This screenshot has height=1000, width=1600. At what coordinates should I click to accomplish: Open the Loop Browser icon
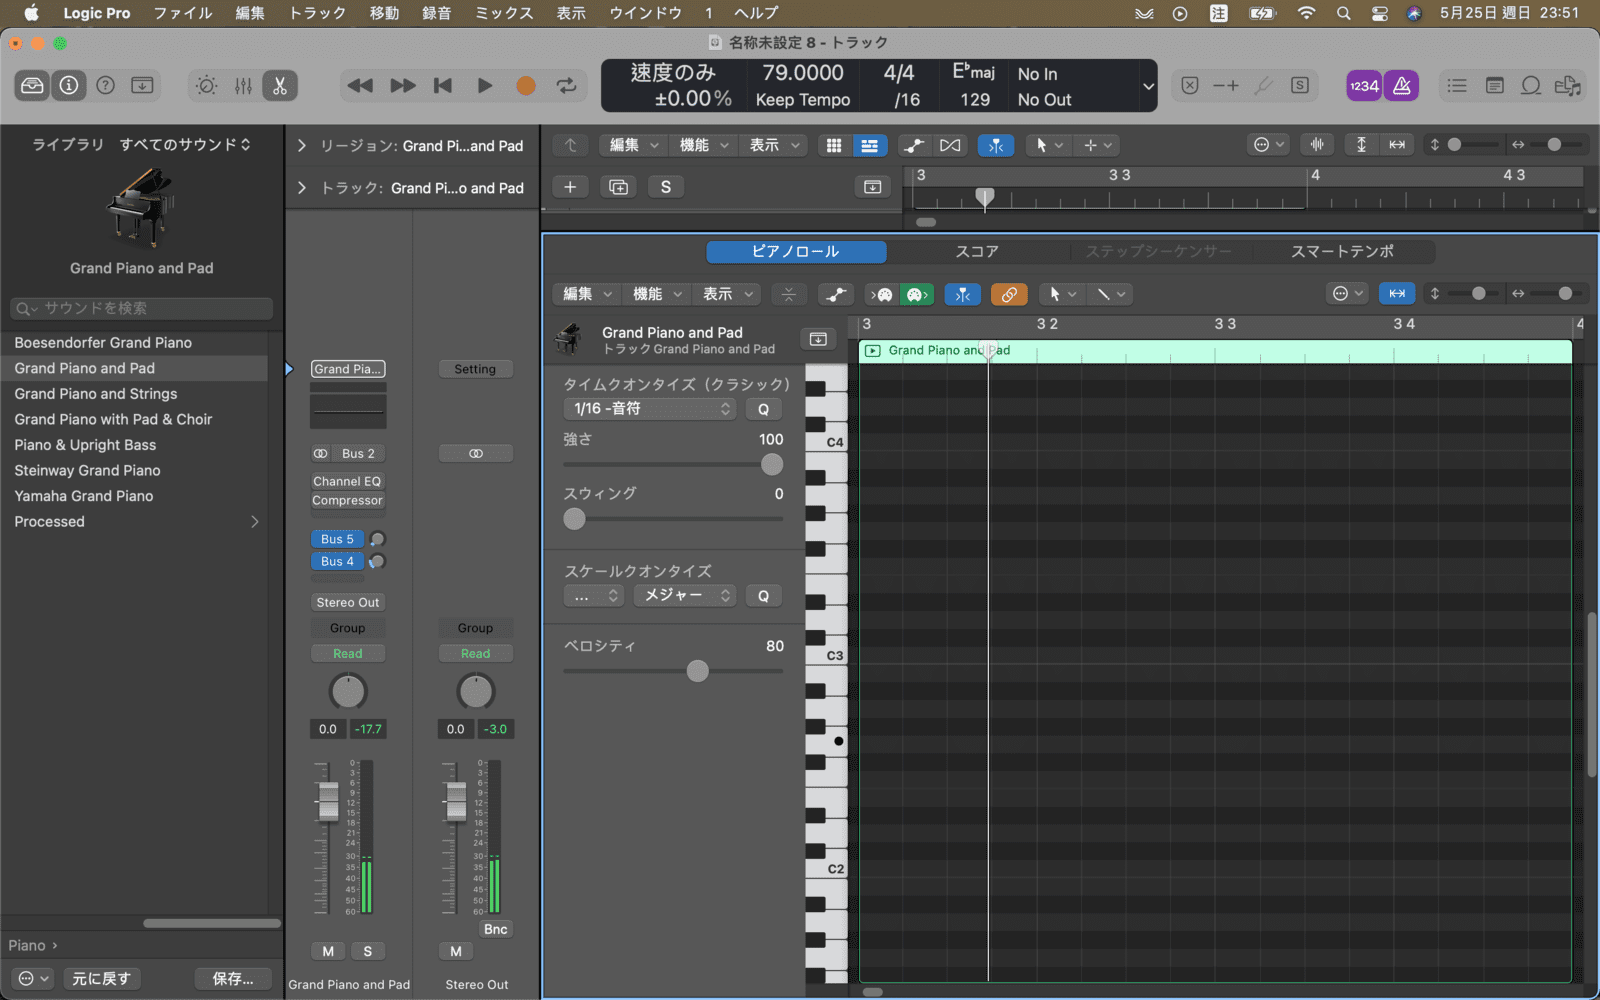[1530, 86]
